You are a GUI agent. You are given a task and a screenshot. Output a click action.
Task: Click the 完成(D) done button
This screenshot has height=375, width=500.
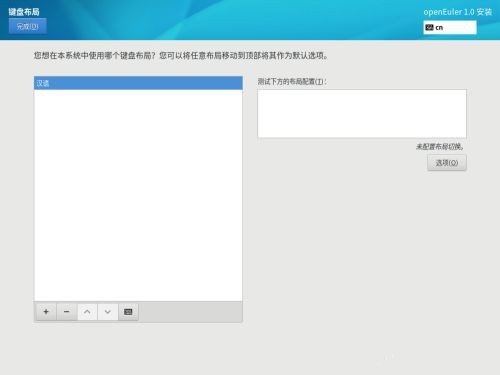pyautogui.click(x=28, y=26)
